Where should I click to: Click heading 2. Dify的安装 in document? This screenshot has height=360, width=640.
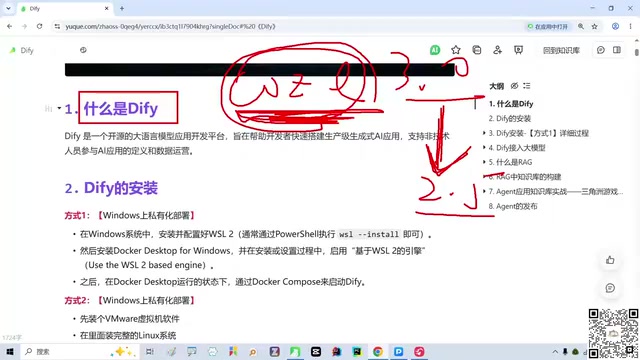pyautogui.click(x=111, y=188)
